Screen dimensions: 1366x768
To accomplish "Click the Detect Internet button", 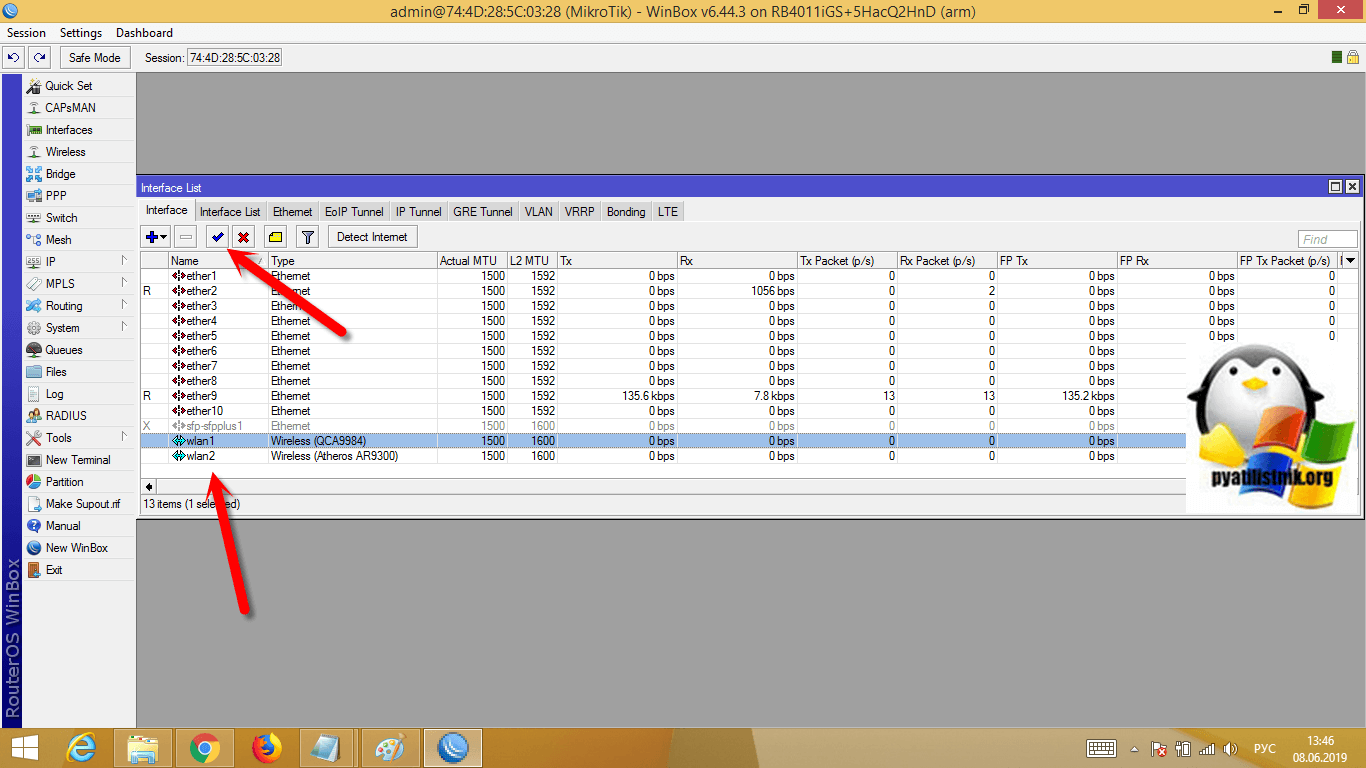I will pos(372,237).
